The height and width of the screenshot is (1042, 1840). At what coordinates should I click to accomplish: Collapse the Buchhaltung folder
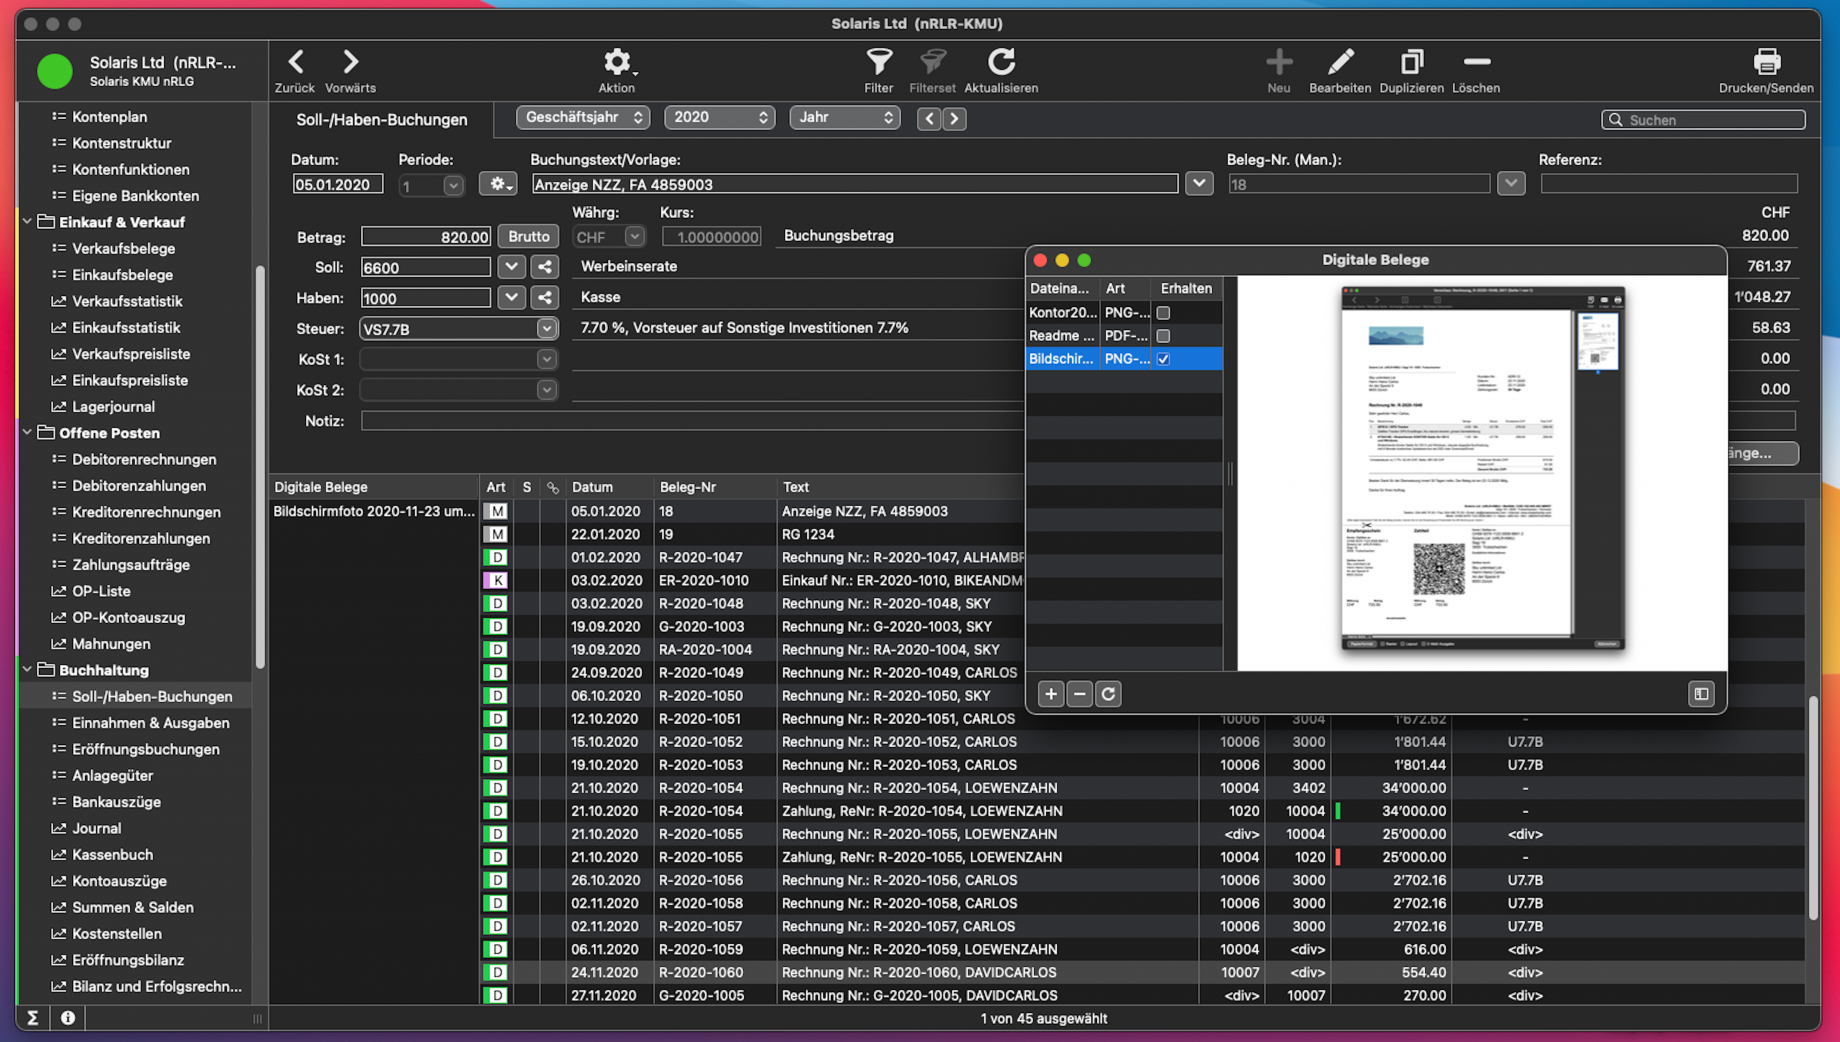(x=28, y=670)
